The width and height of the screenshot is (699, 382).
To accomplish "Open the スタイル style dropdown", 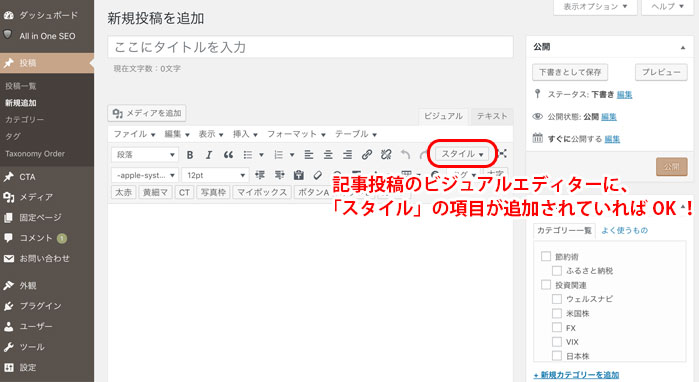I will pyautogui.click(x=462, y=154).
